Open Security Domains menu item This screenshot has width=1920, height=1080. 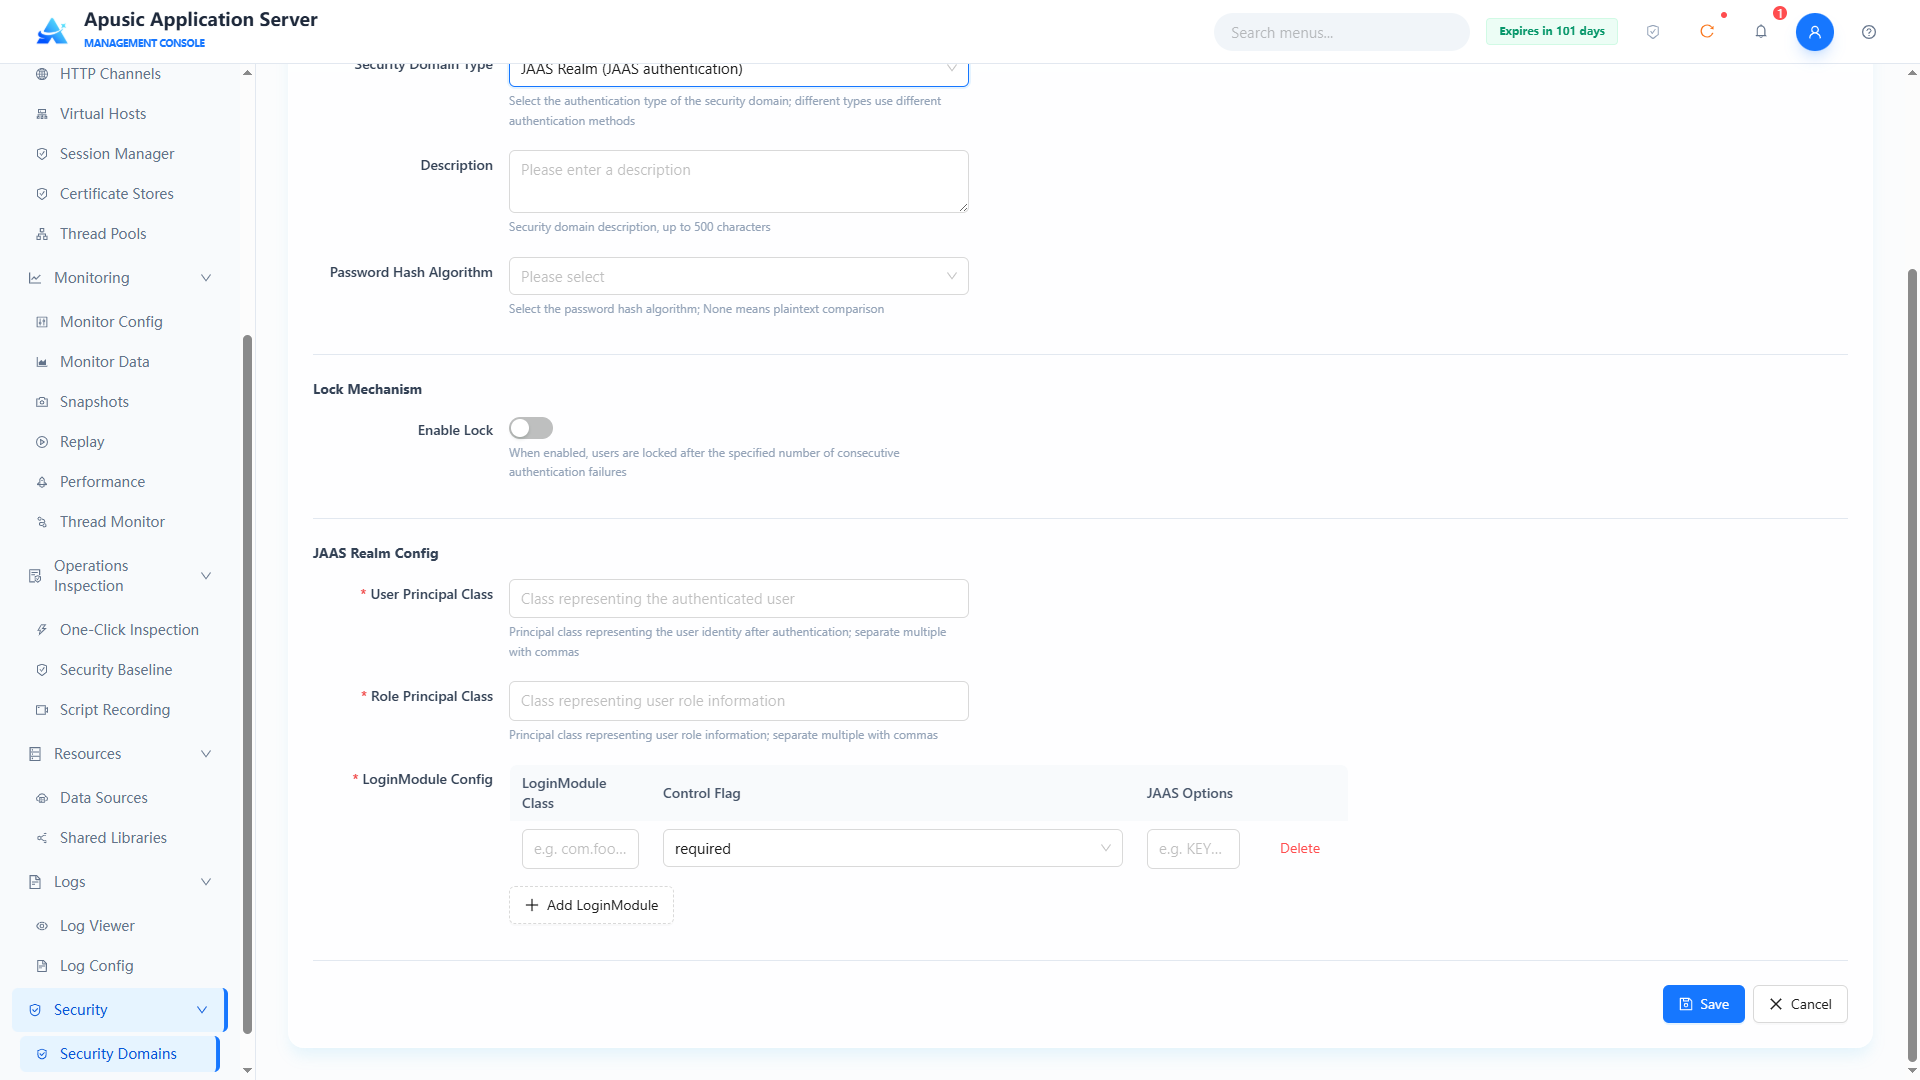coord(119,1054)
